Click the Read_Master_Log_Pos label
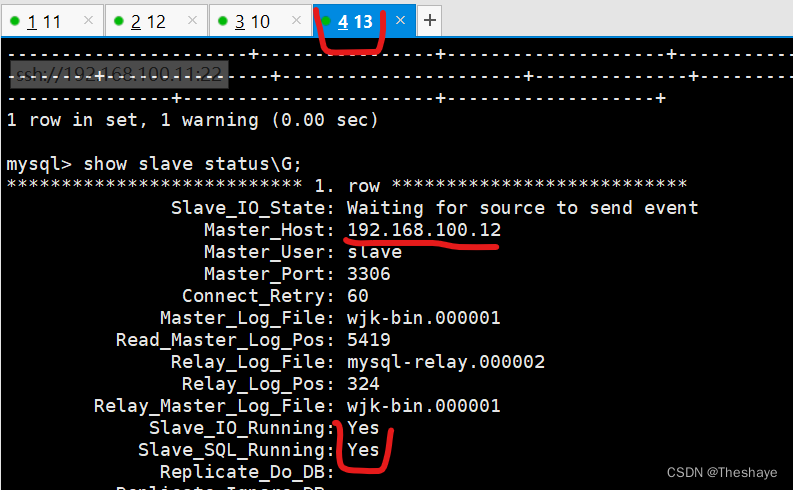Screen dimensions: 793x490 225,340
